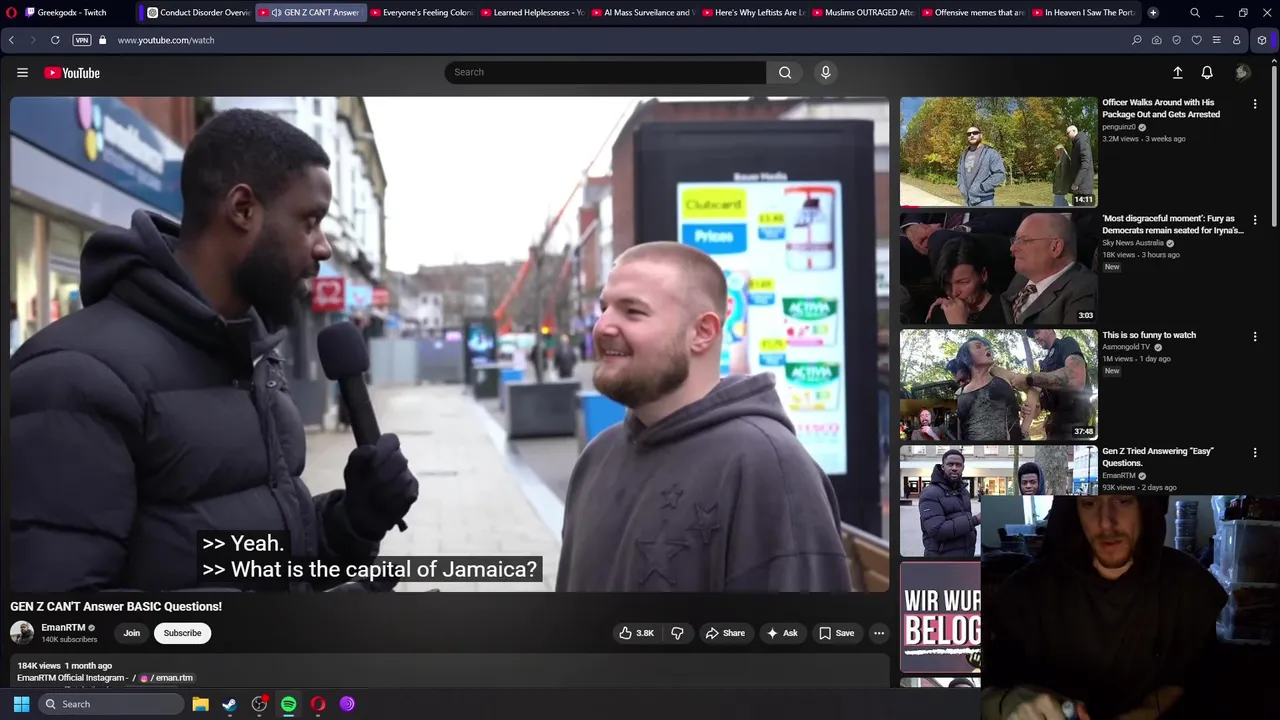Click the video title 'GEN Z CAN'T Answer BASIC Questions!'
This screenshot has width=1280, height=720.
116,606
